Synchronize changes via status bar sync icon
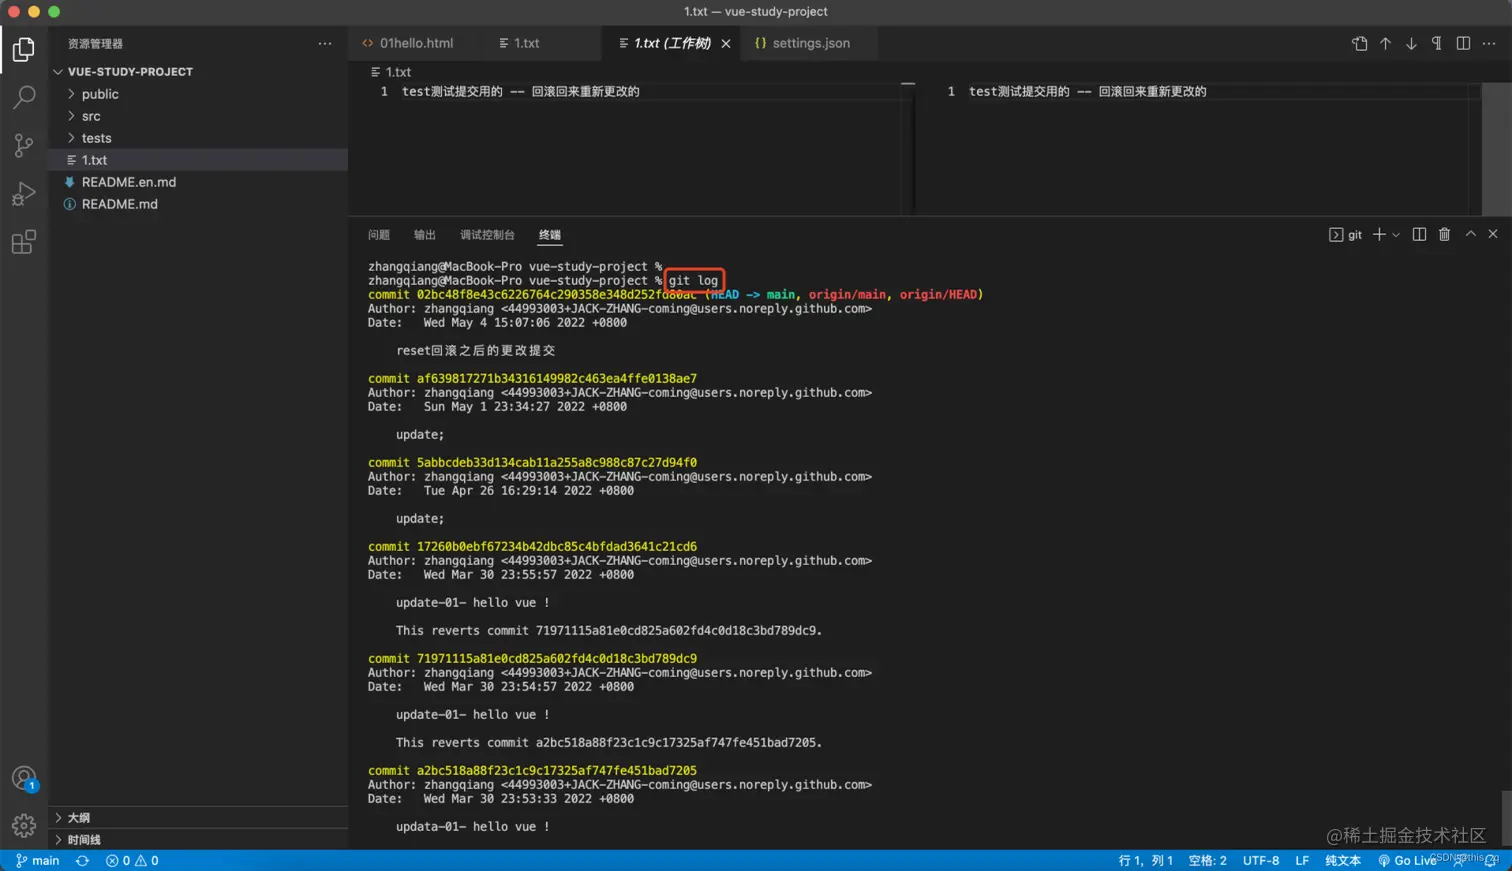 tap(82, 861)
